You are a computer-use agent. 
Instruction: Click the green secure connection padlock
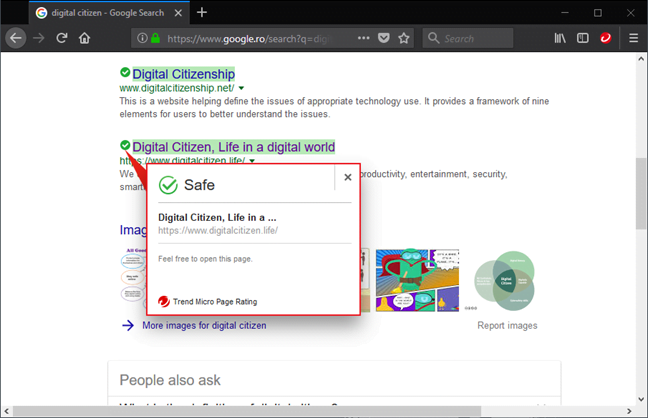tap(155, 38)
